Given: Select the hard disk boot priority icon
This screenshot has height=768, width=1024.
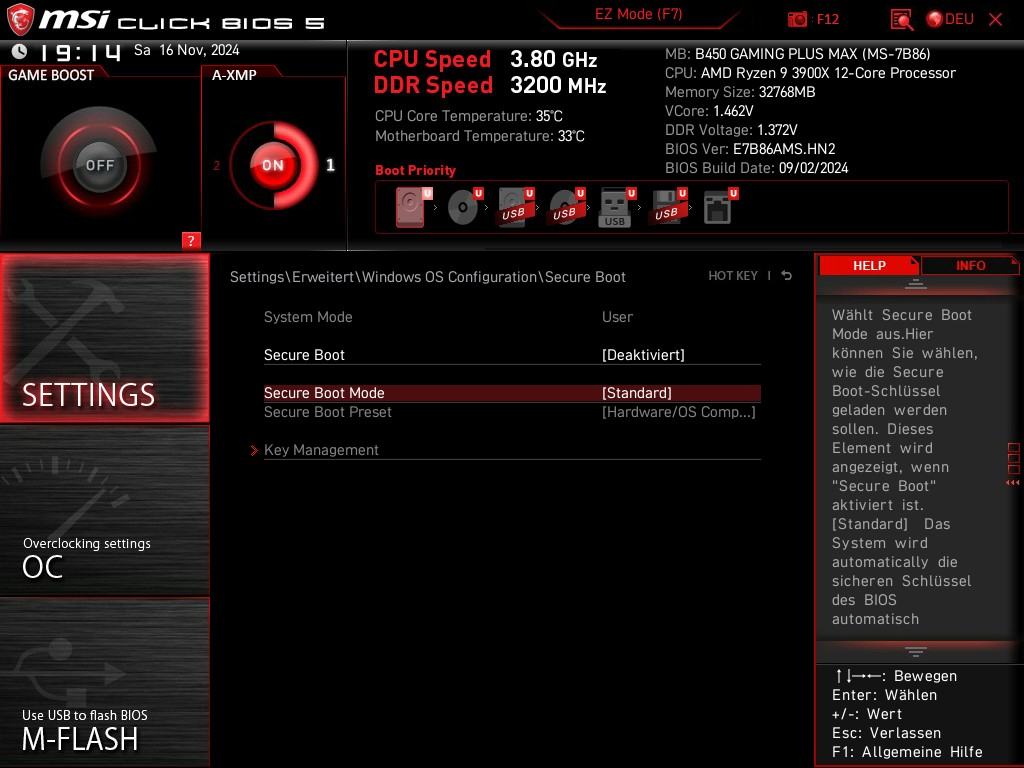Looking at the screenshot, I should pyautogui.click(x=413, y=207).
